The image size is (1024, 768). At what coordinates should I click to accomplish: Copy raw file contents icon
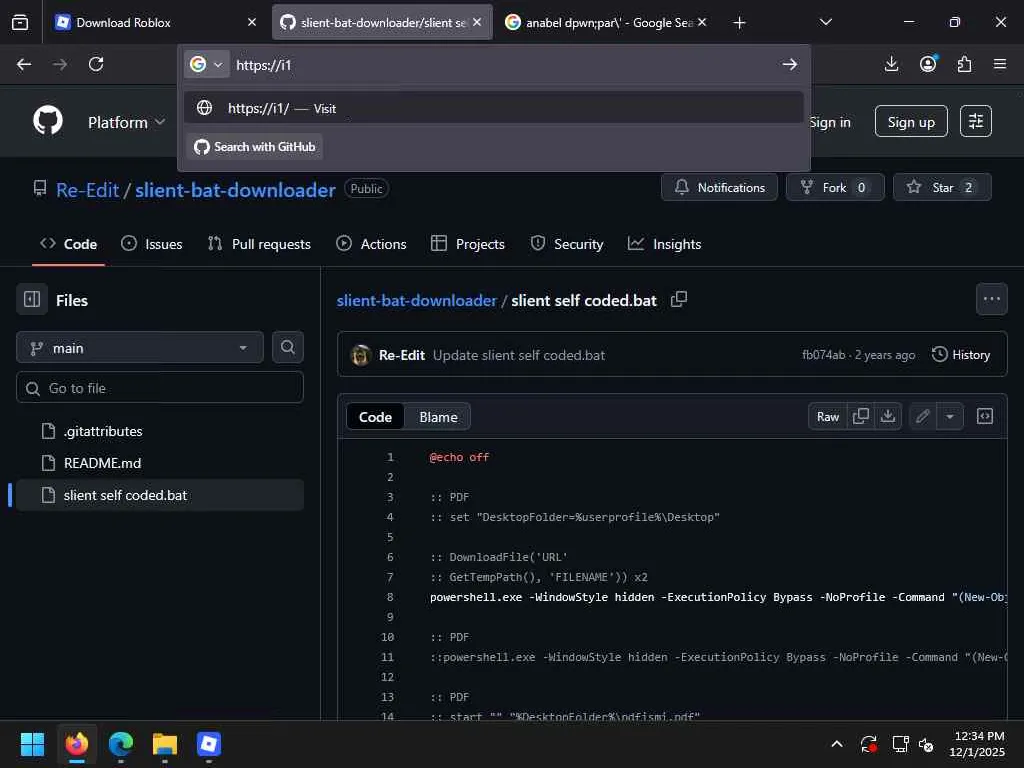(861, 416)
